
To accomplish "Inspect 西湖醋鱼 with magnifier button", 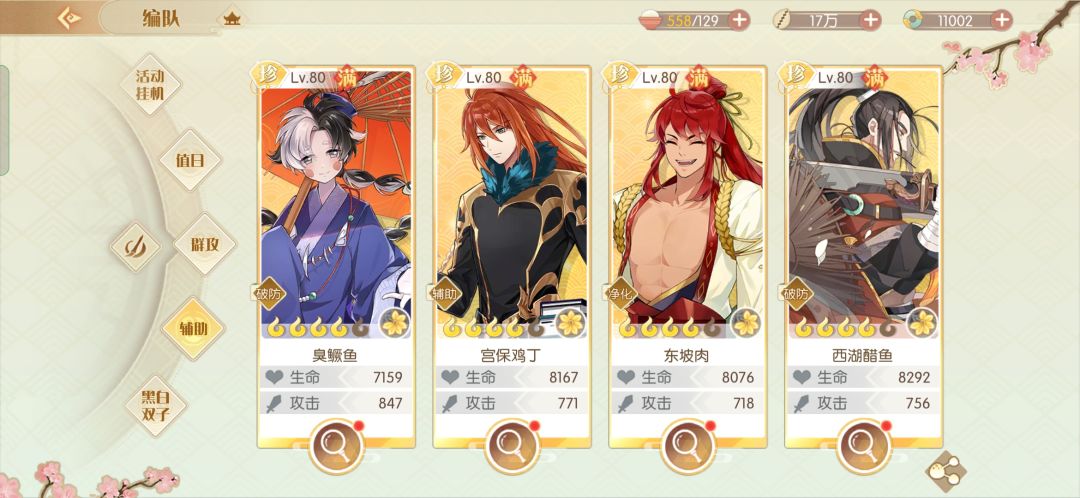I will (x=864, y=446).
